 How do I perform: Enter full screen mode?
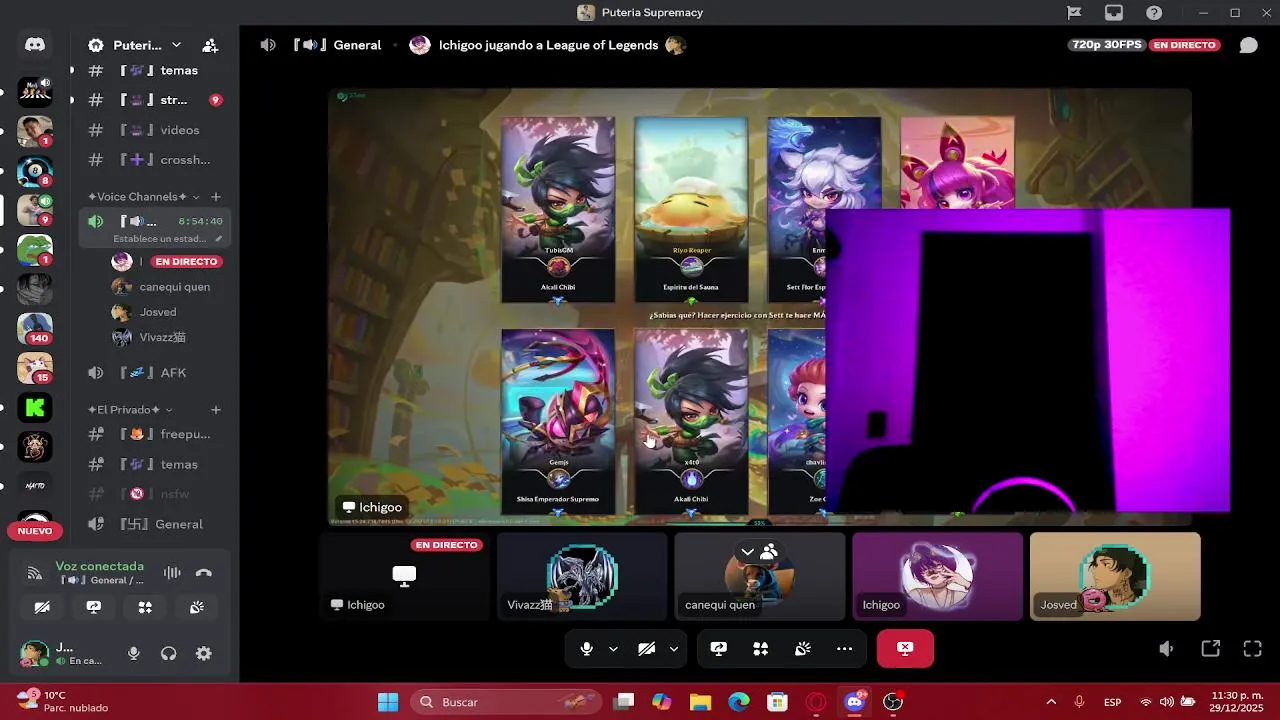pos(1252,649)
